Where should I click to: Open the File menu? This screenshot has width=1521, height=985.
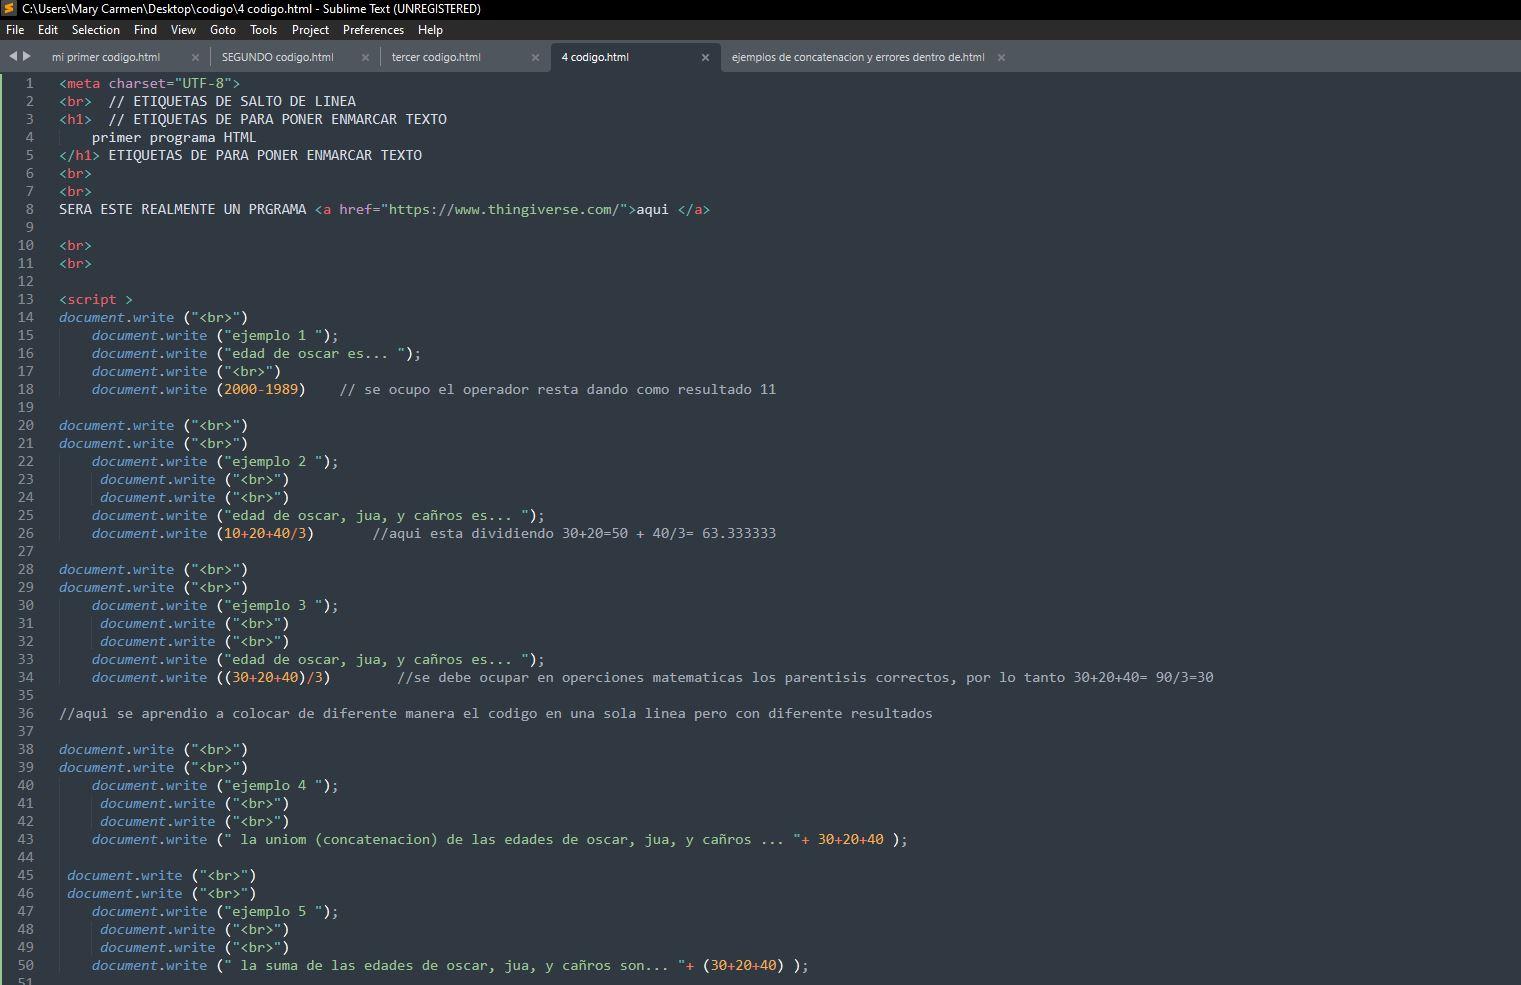(x=15, y=30)
